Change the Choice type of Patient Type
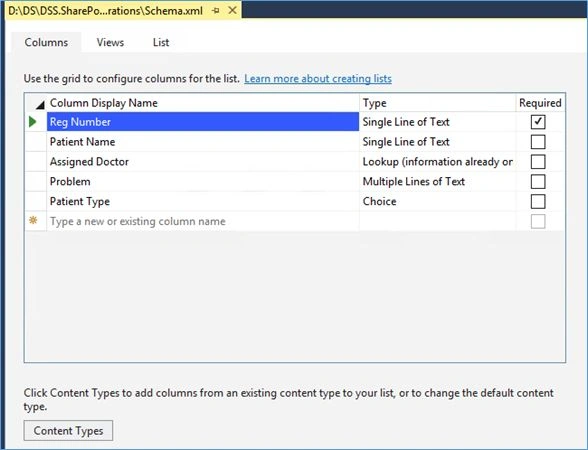This screenshot has width=588, height=450. (x=437, y=201)
